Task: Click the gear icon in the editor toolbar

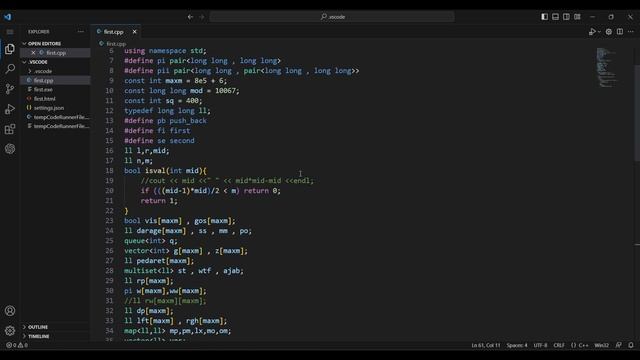Action: [x=609, y=32]
